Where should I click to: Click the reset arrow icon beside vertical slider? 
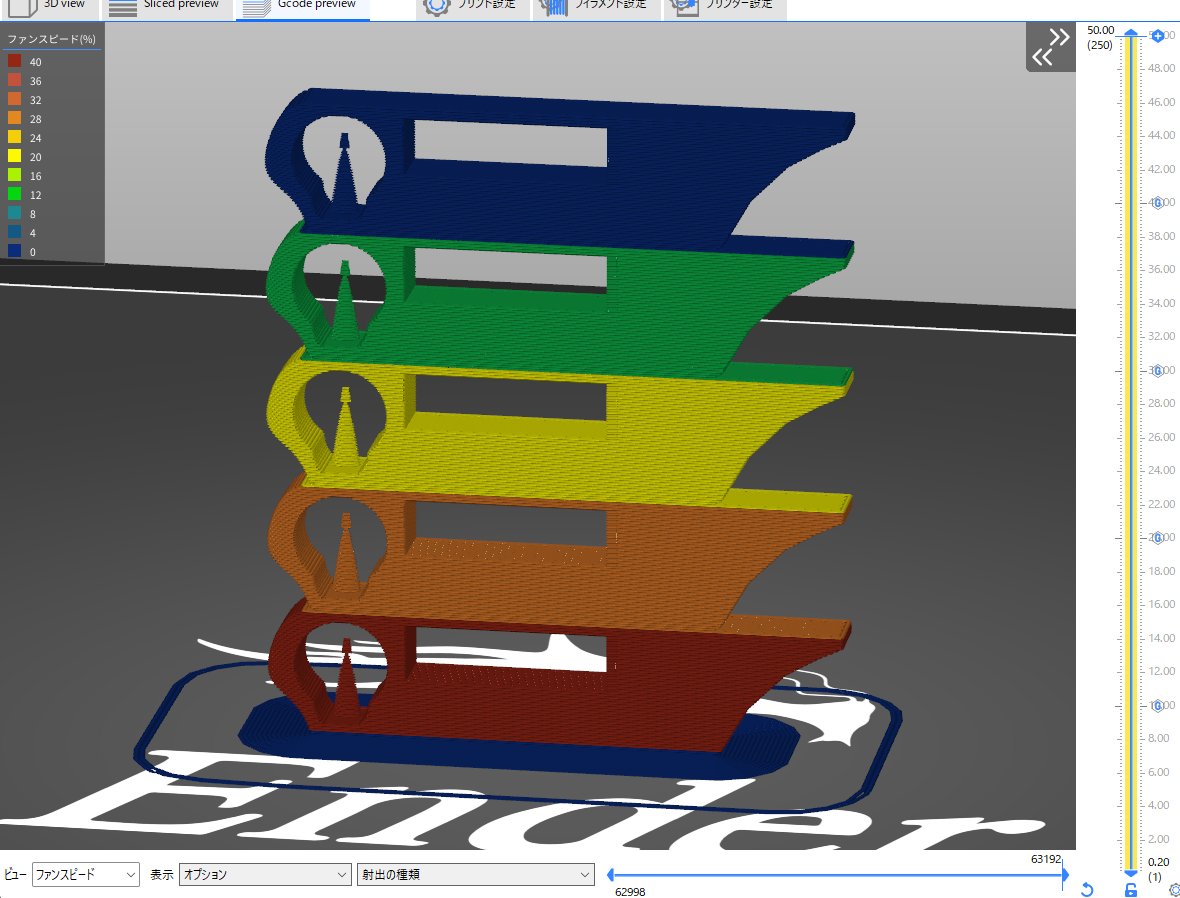point(1087,889)
